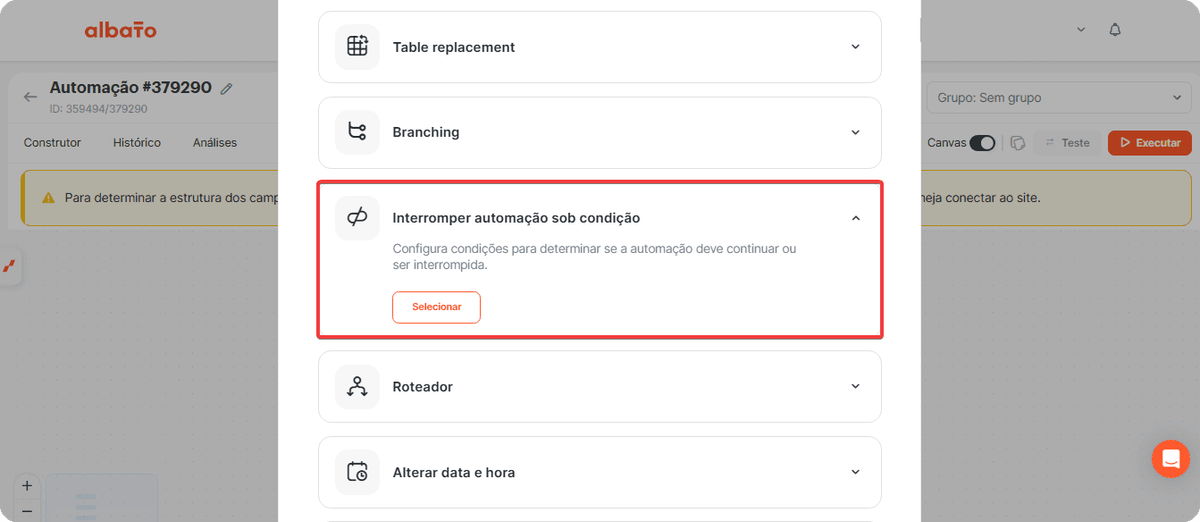1200x522 pixels.
Task: Go back with the left arrow
Action: pyautogui.click(x=31, y=97)
